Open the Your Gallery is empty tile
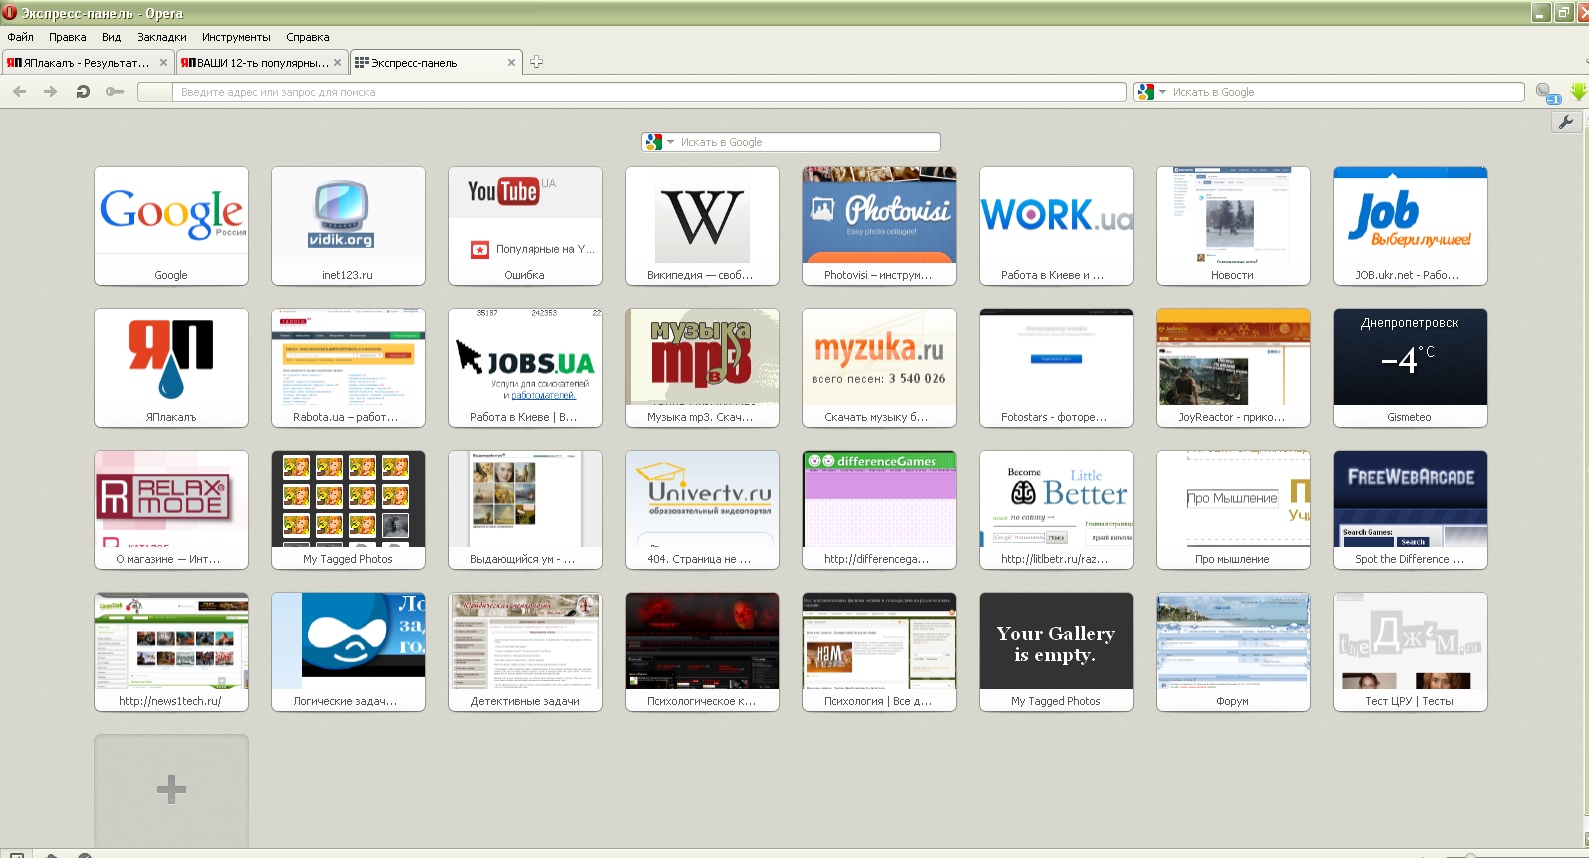 point(1056,652)
